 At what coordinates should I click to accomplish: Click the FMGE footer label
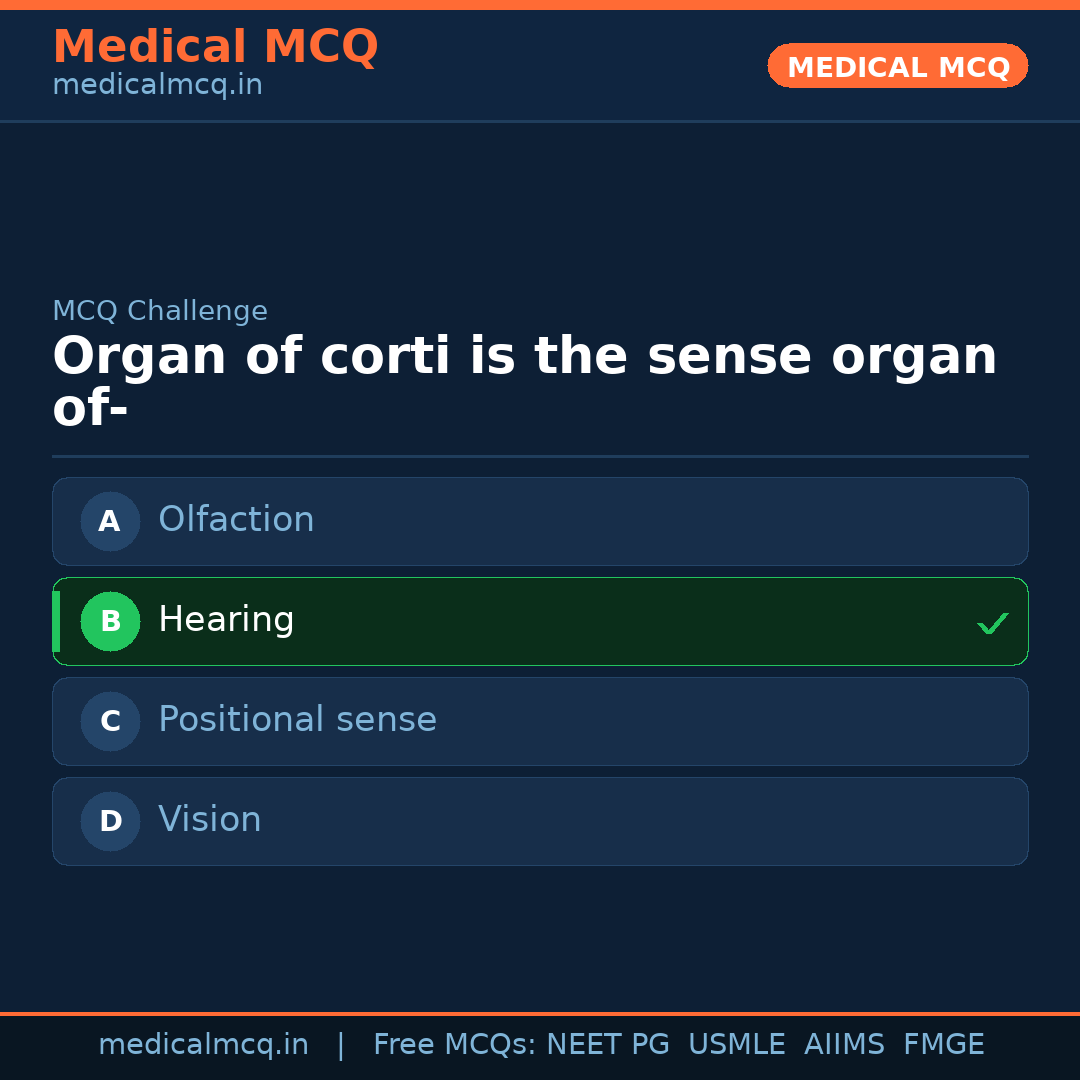click(x=943, y=1043)
